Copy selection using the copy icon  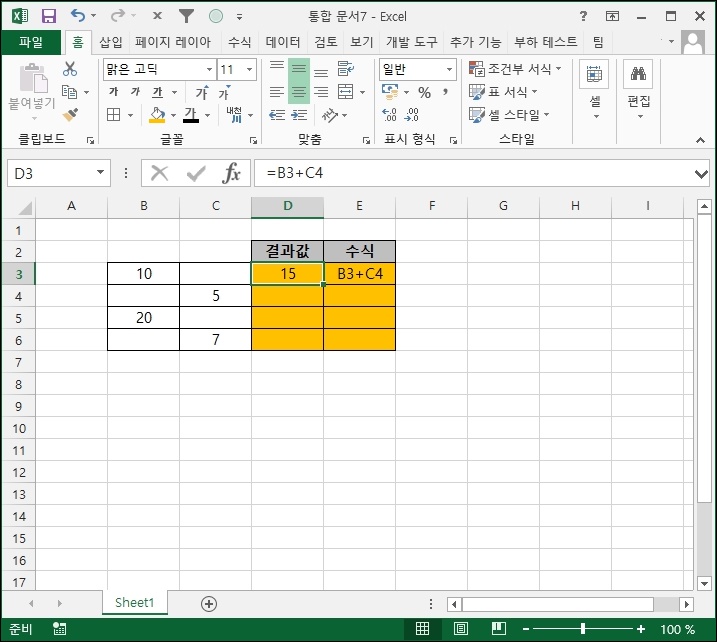click(x=70, y=92)
